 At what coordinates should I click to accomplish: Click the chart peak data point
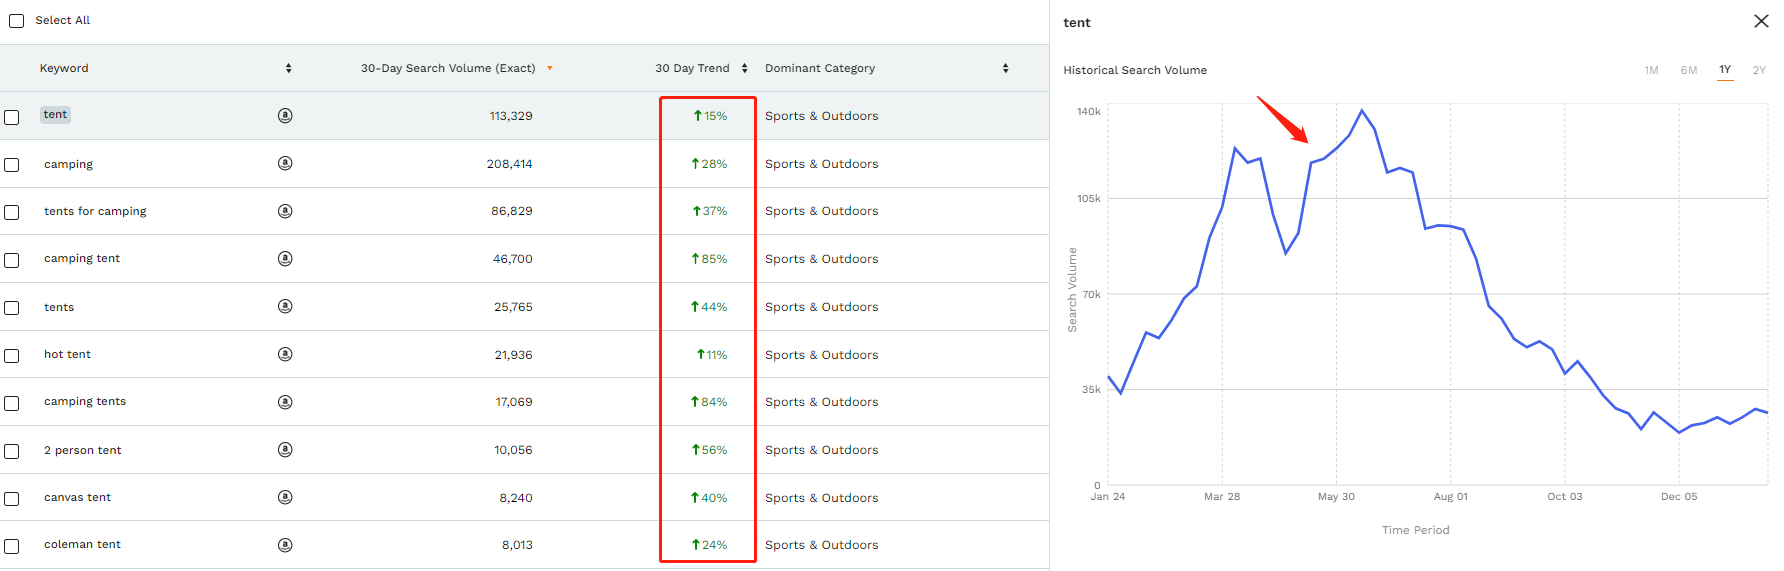coord(1361,110)
